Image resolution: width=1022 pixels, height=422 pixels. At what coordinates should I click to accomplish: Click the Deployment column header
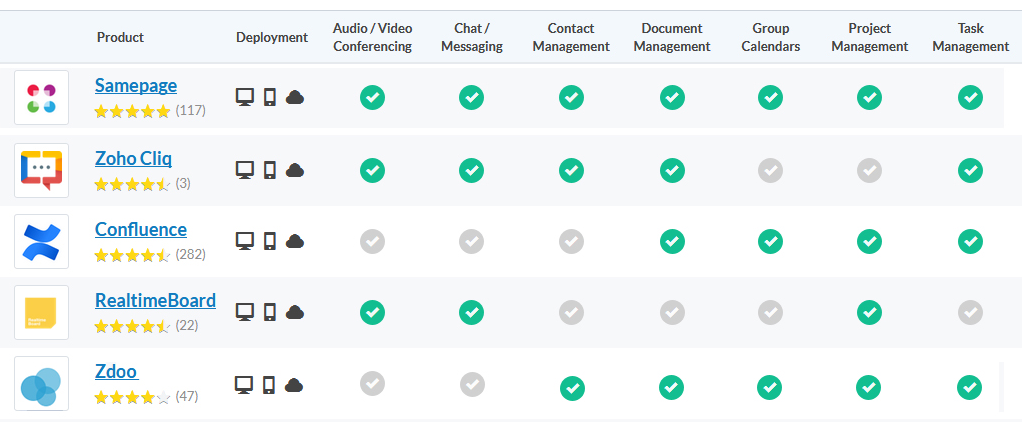point(272,37)
